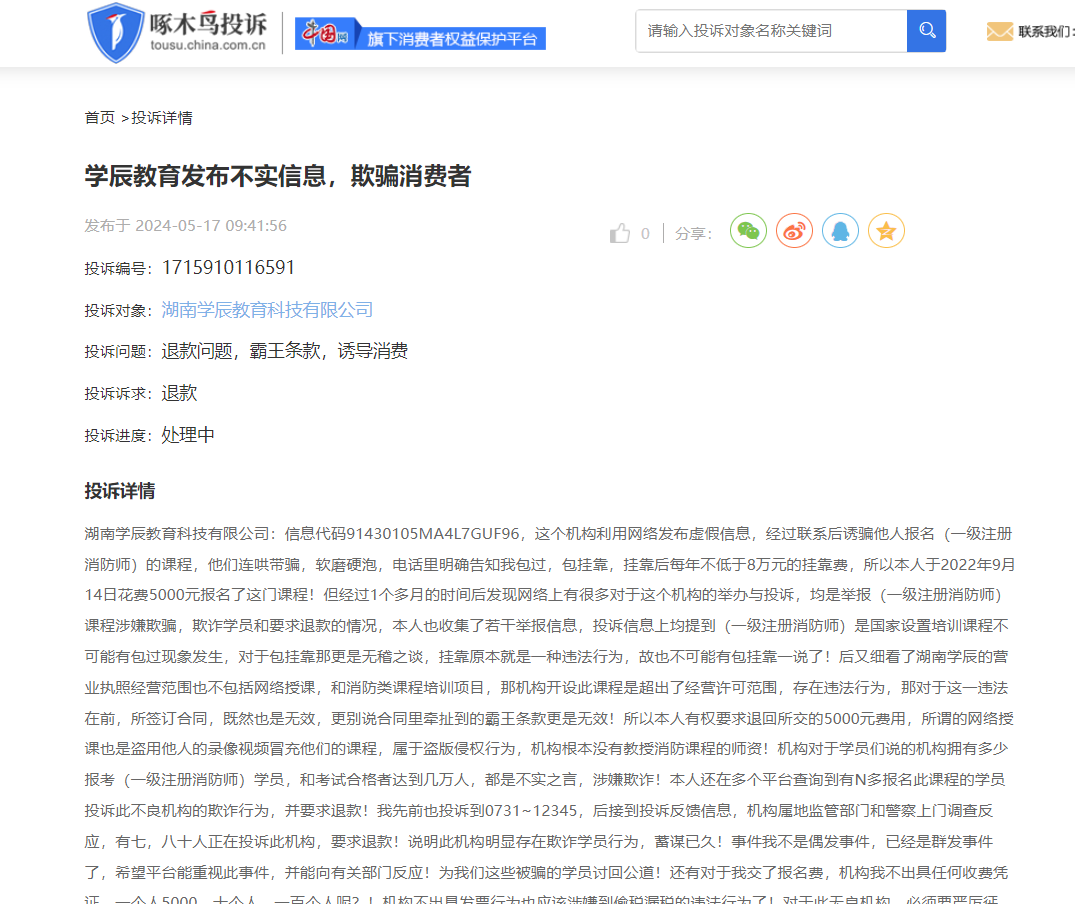
Task: Go to 首页 in the breadcrumb
Action: click(x=99, y=118)
